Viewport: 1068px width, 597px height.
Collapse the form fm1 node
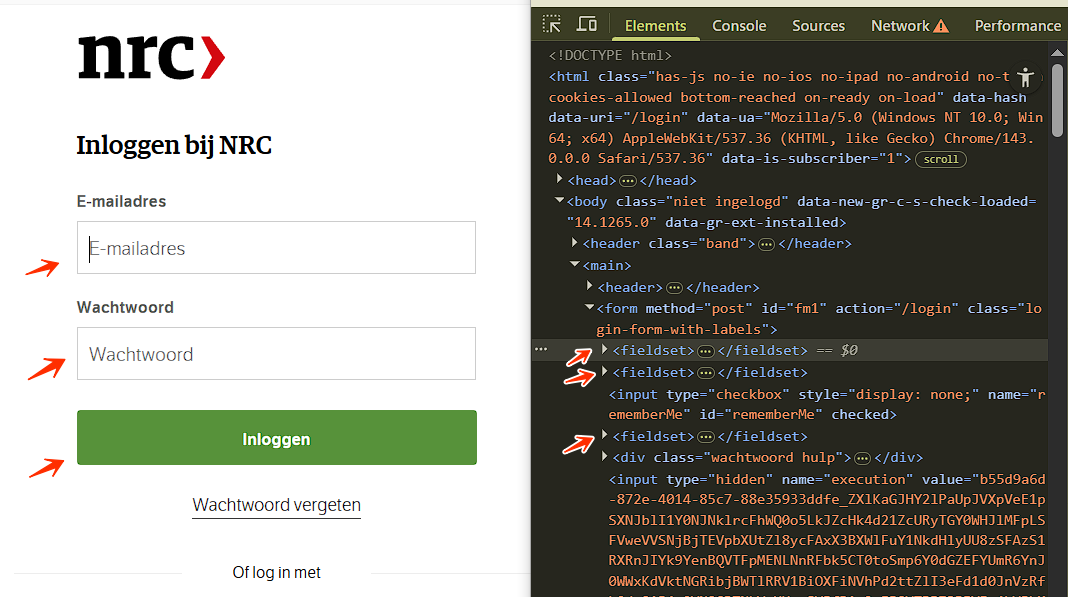coord(589,308)
